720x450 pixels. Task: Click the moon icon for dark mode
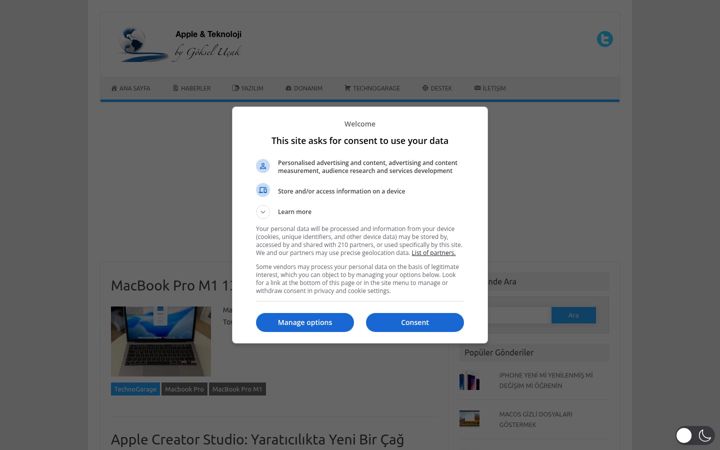705,435
